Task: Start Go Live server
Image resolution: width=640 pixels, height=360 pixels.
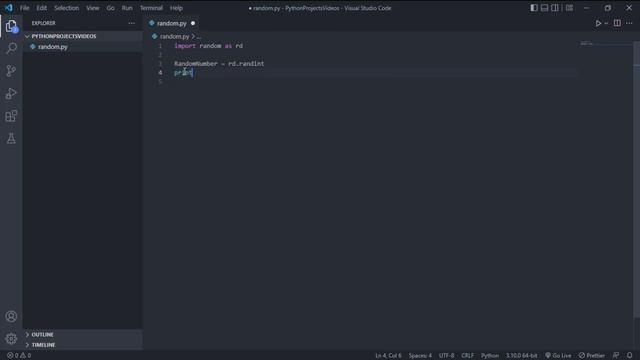Action: [558, 356]
